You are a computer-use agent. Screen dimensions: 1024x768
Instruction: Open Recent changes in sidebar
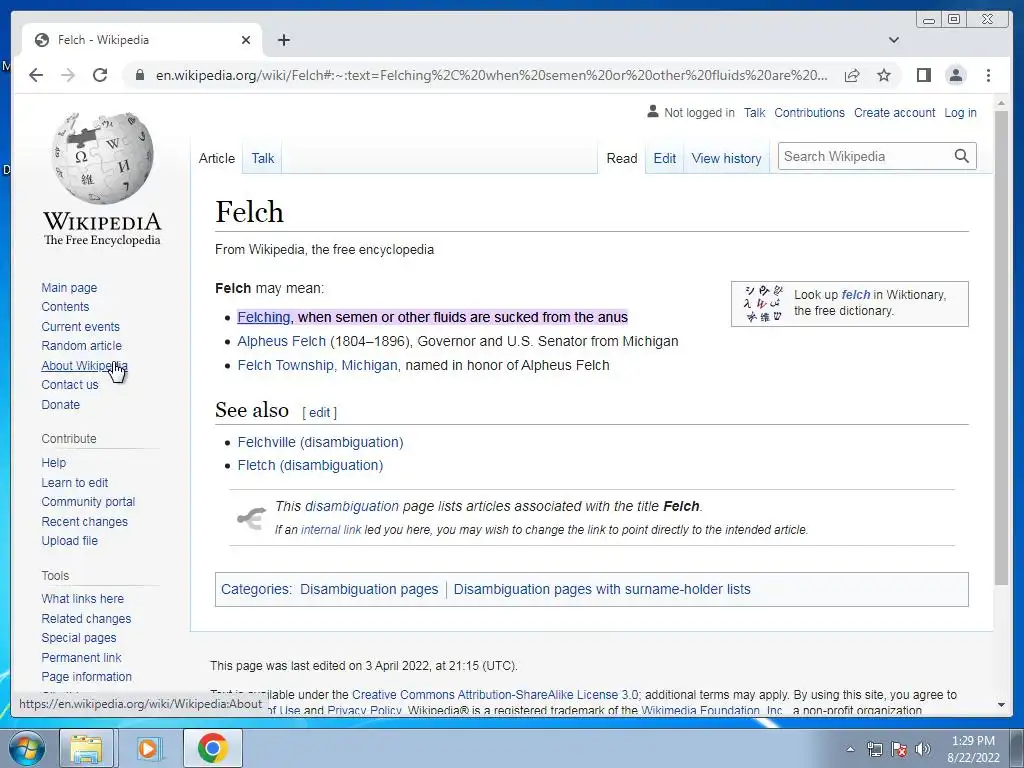click(x=84, y=521)
